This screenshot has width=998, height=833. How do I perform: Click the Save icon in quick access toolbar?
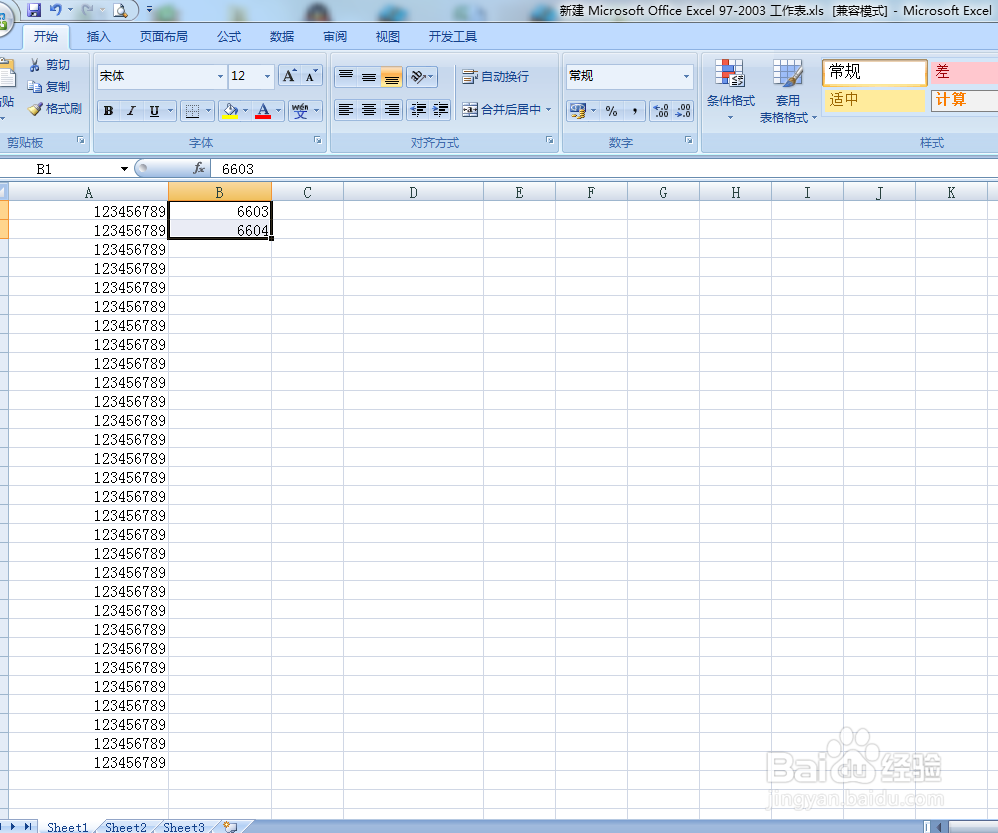34,10
